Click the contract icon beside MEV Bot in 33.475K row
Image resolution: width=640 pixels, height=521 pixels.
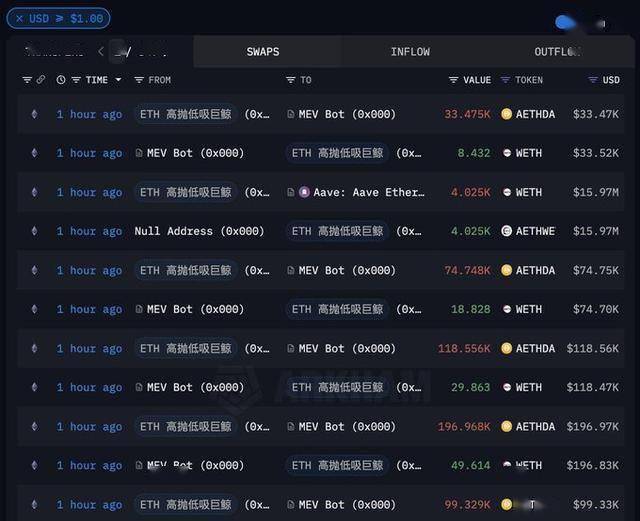click(290, 114)
